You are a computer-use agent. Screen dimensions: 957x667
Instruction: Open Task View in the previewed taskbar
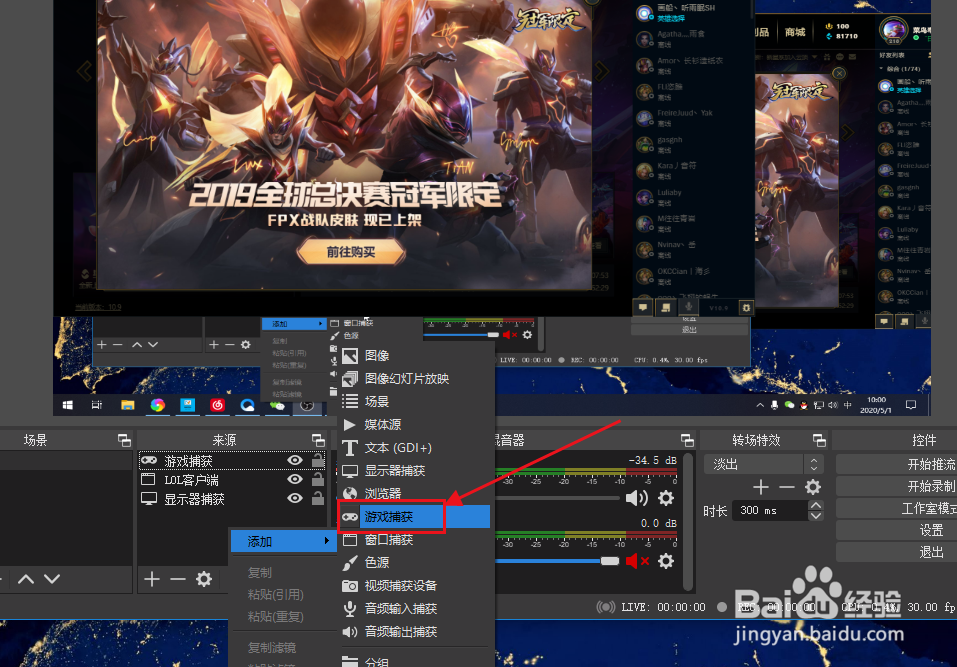[x=97, y=405]
